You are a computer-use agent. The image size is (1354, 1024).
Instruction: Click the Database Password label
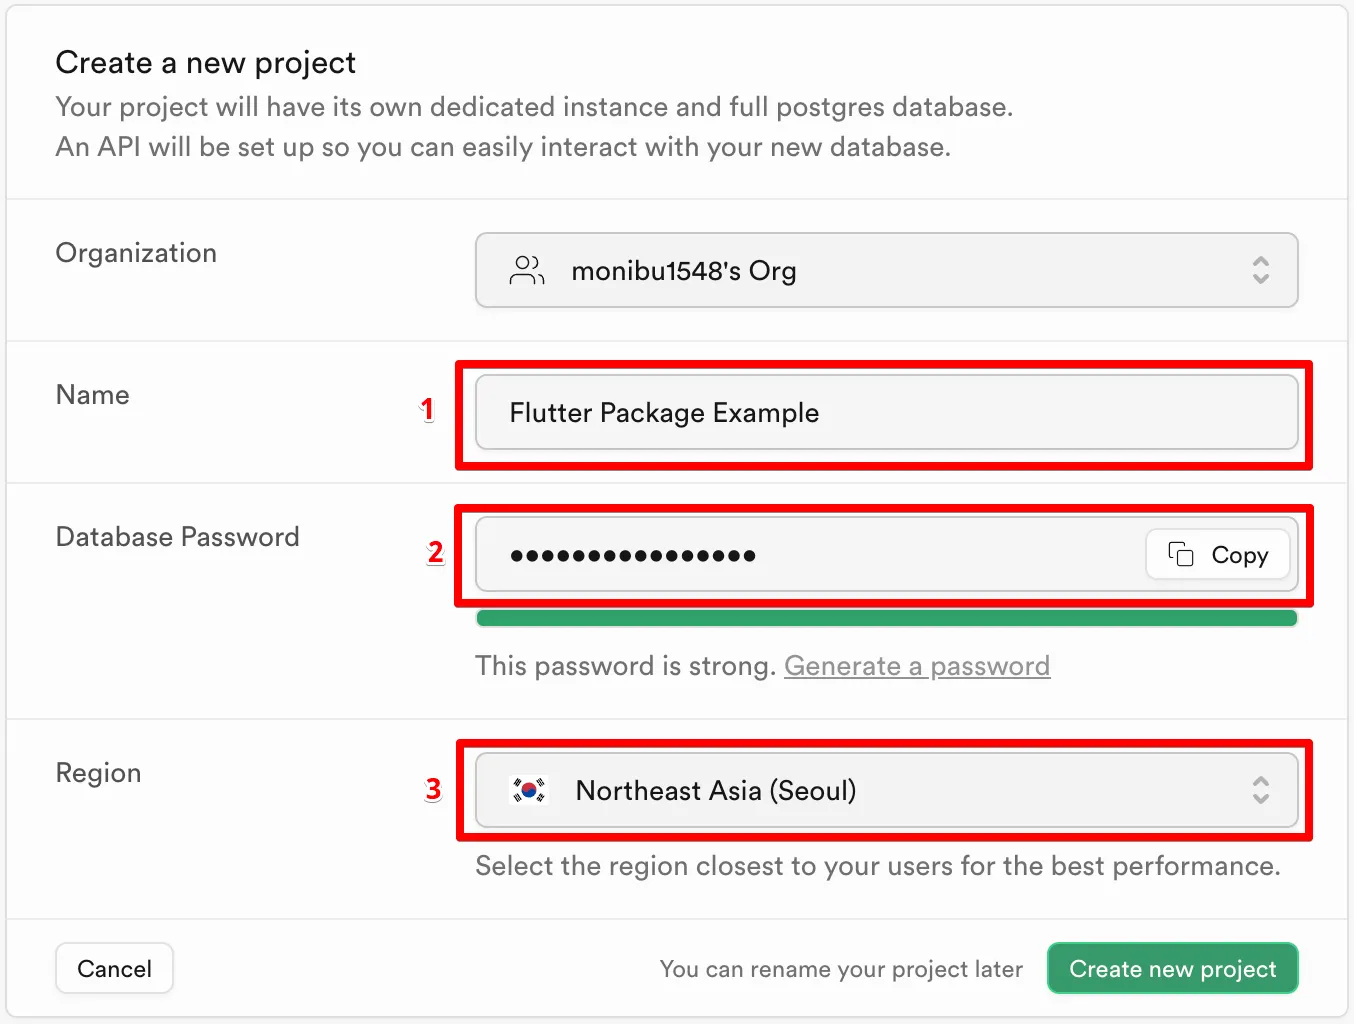point(177,537)
